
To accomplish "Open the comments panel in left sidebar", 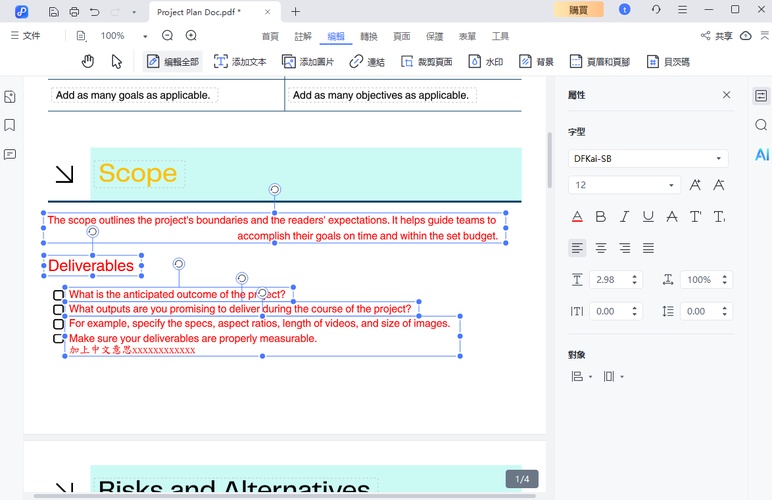I will (x=10, y=154).
